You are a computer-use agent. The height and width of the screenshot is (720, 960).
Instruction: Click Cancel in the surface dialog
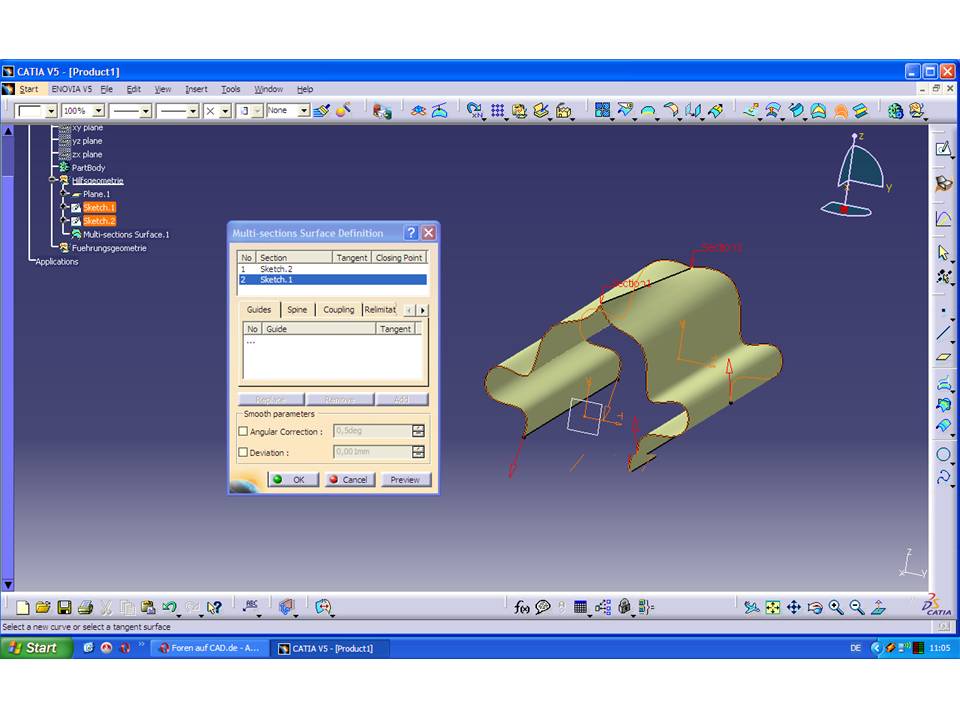pos(349,479)
